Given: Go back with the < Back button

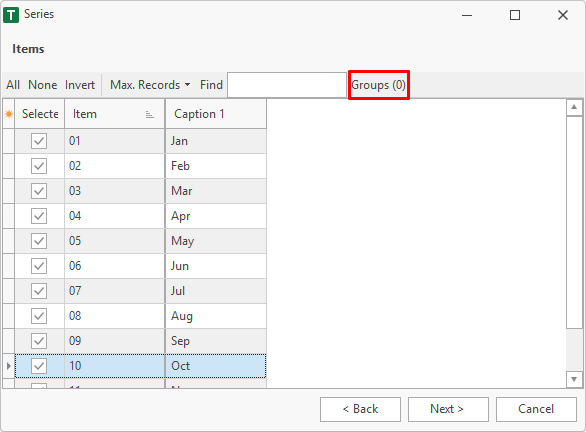Looking at the screenshot, I should coord(360,409).
